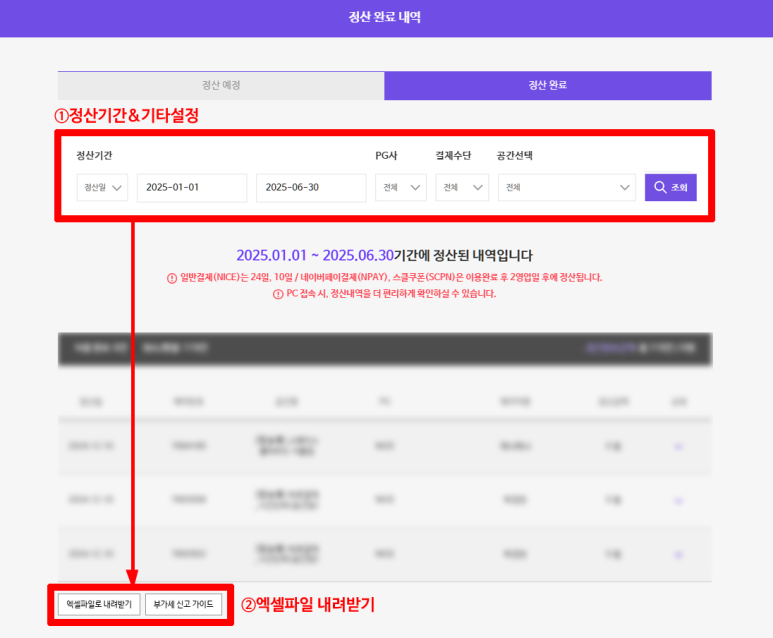This screenshot has height=638, width=773.
Task: Open the 결제수단 dropdown
Action: click(x=461, y=188)
